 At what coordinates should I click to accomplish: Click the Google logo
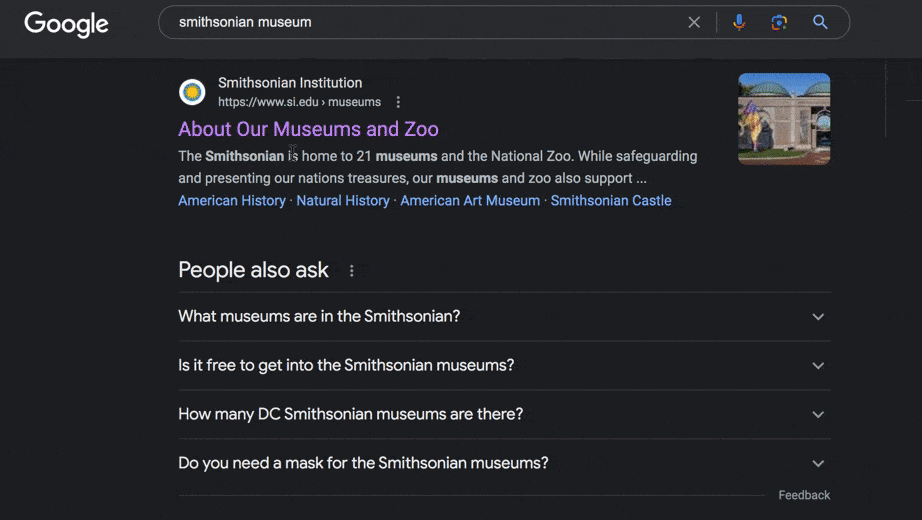(x=66, y=24)
